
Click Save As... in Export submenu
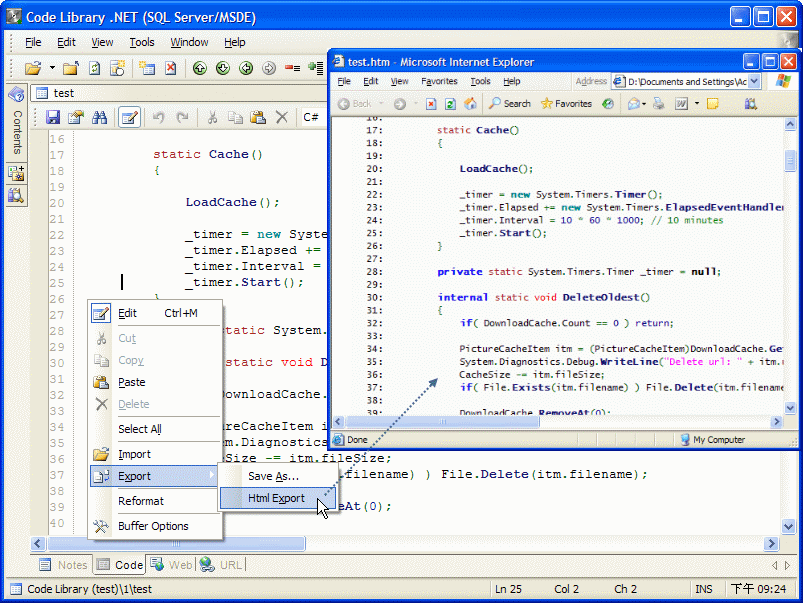(x=278, y=476)
